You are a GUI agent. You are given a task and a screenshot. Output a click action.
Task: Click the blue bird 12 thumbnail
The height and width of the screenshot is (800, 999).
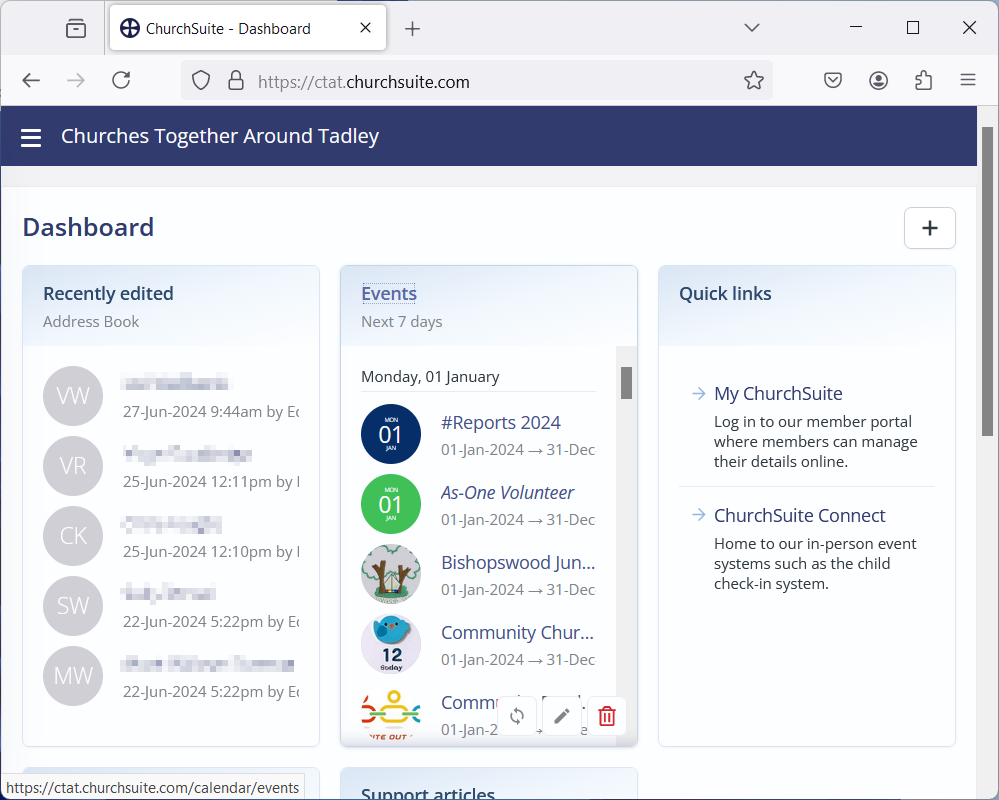(391, 644)
